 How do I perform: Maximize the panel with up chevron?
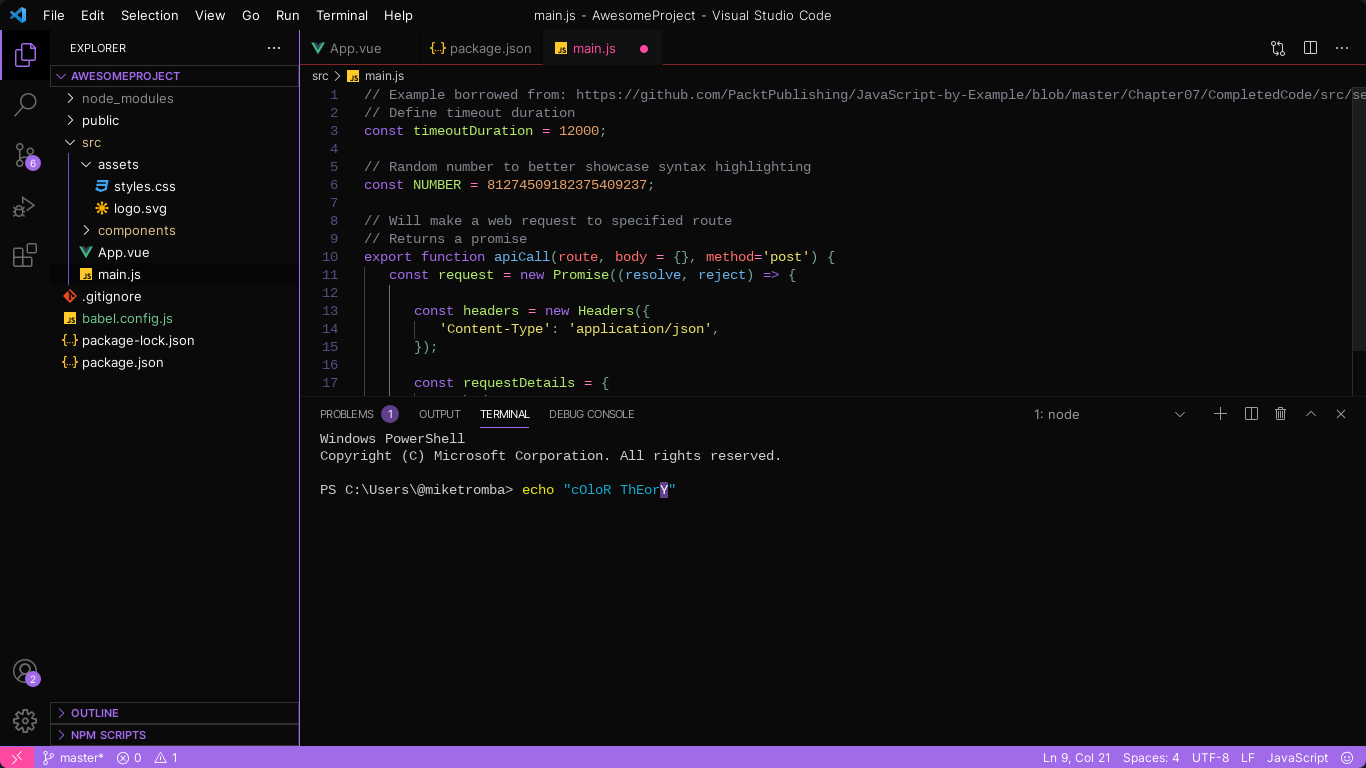tap(1311, 414)
